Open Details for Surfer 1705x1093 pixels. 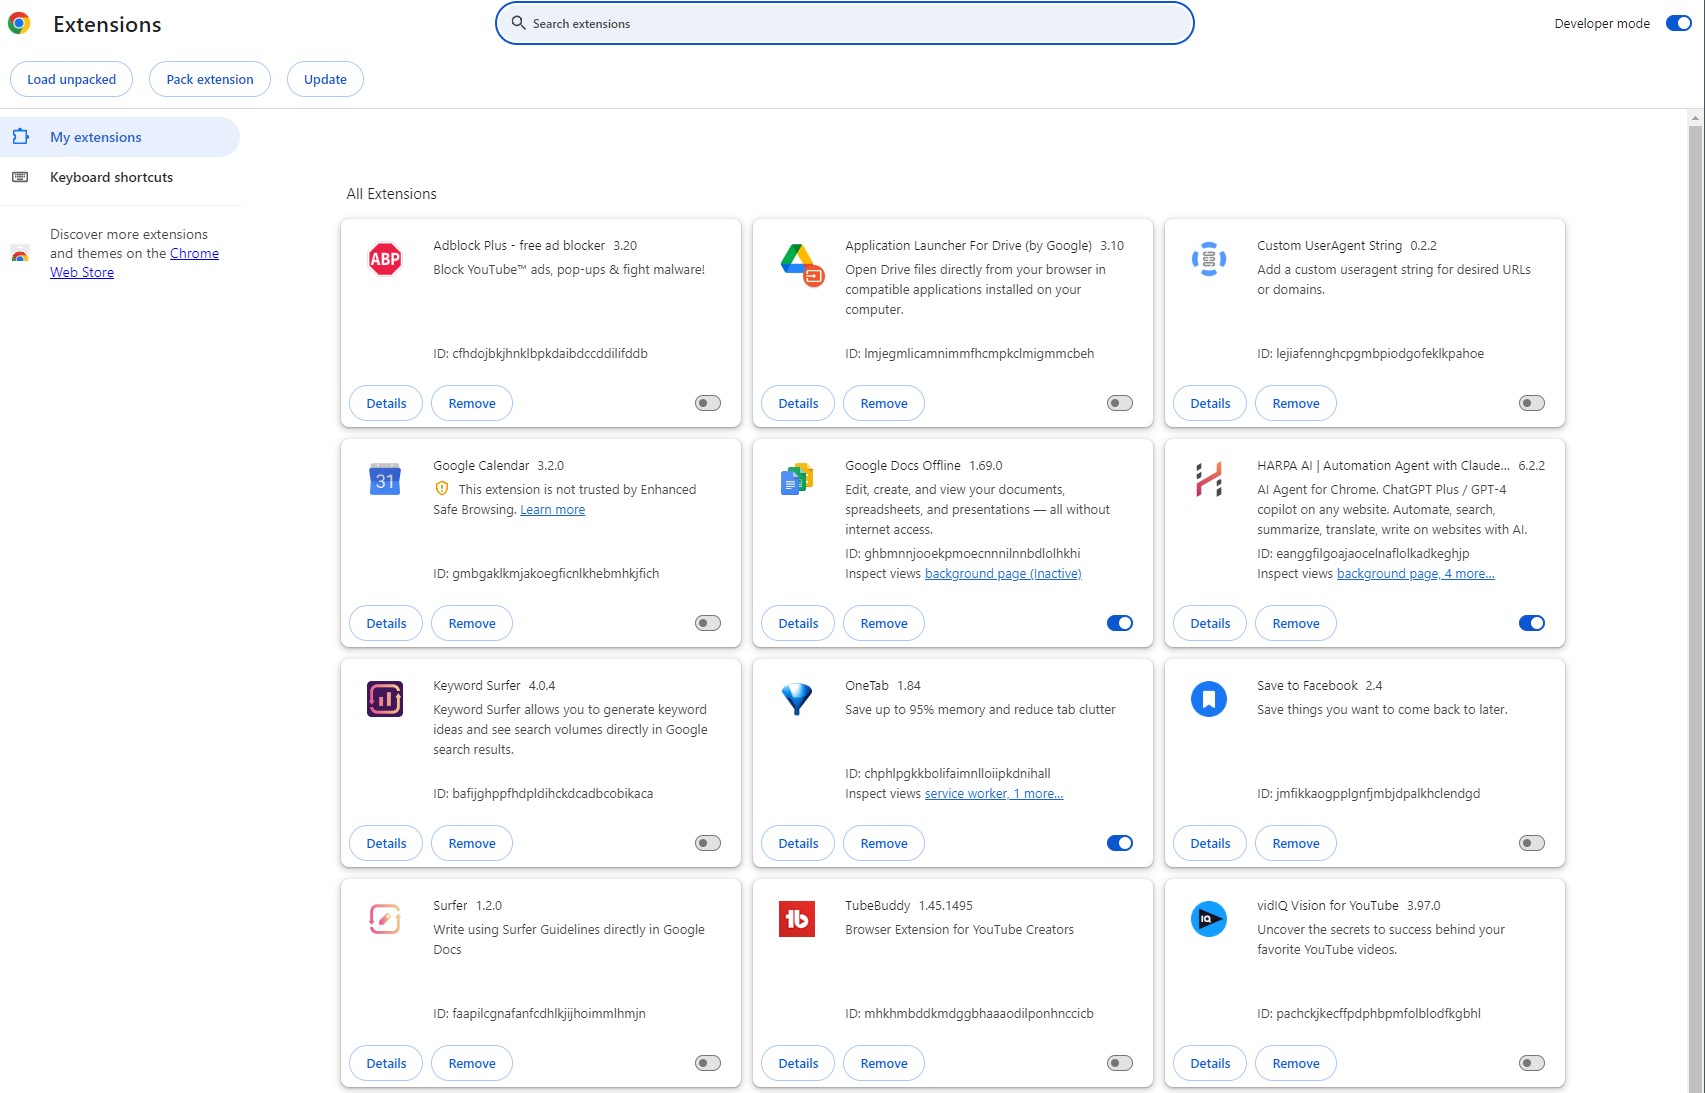coord(386,1063)
